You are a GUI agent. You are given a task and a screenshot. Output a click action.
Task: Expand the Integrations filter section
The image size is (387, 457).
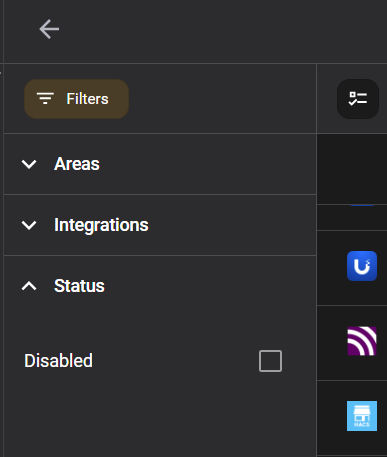(160, 225)
